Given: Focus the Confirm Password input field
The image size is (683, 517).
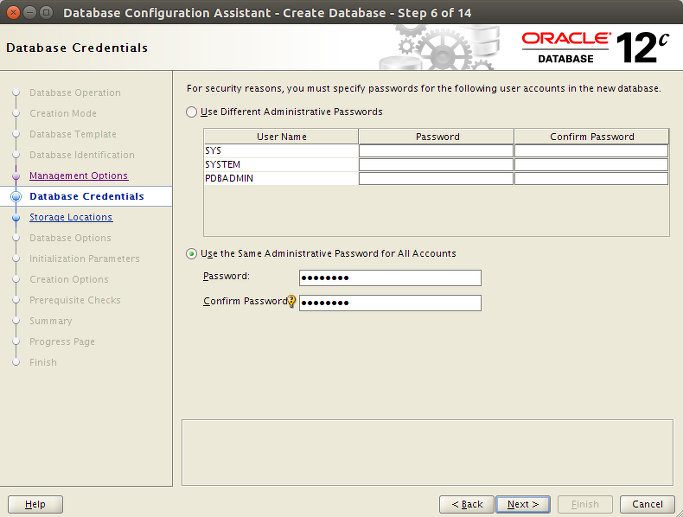Looking at the screenshot, I should click(390, 303).
